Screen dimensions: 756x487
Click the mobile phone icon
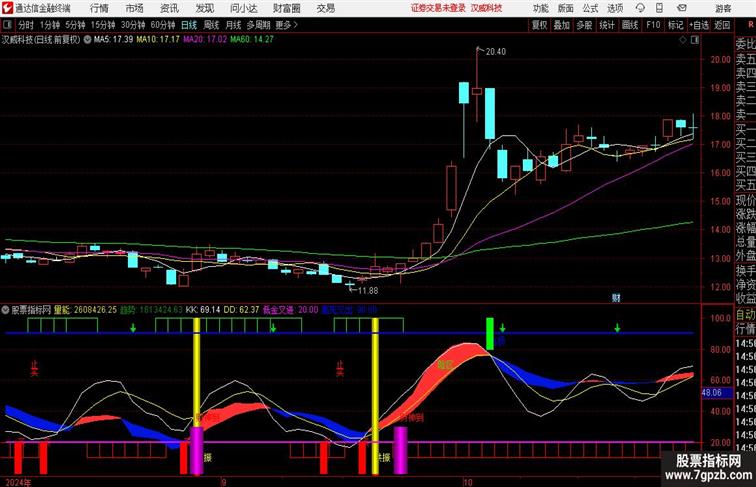click(x=660, y=8)
